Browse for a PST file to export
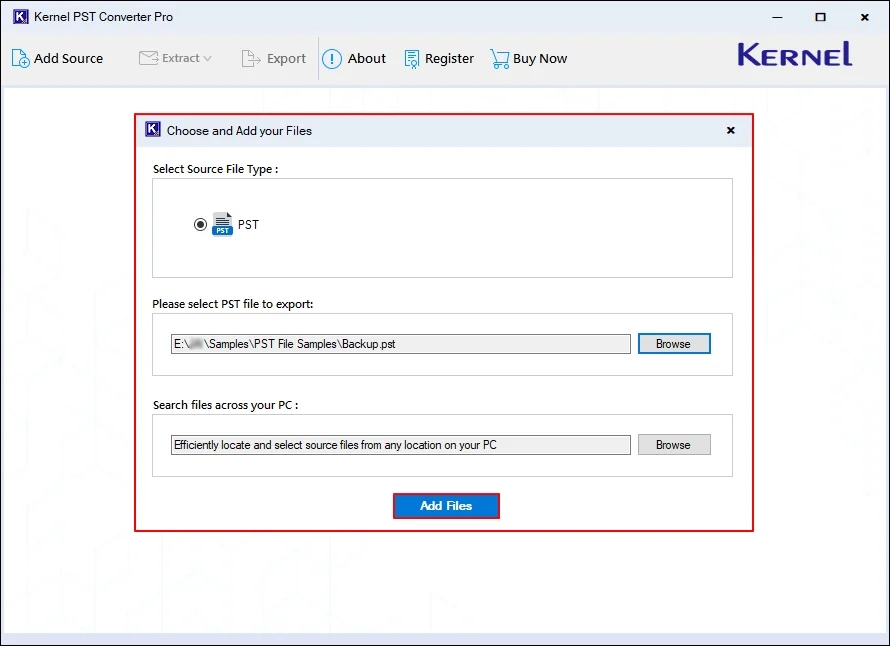Viewport: 890px width, 646px height. pyautogui.click(x=673, y=343)
